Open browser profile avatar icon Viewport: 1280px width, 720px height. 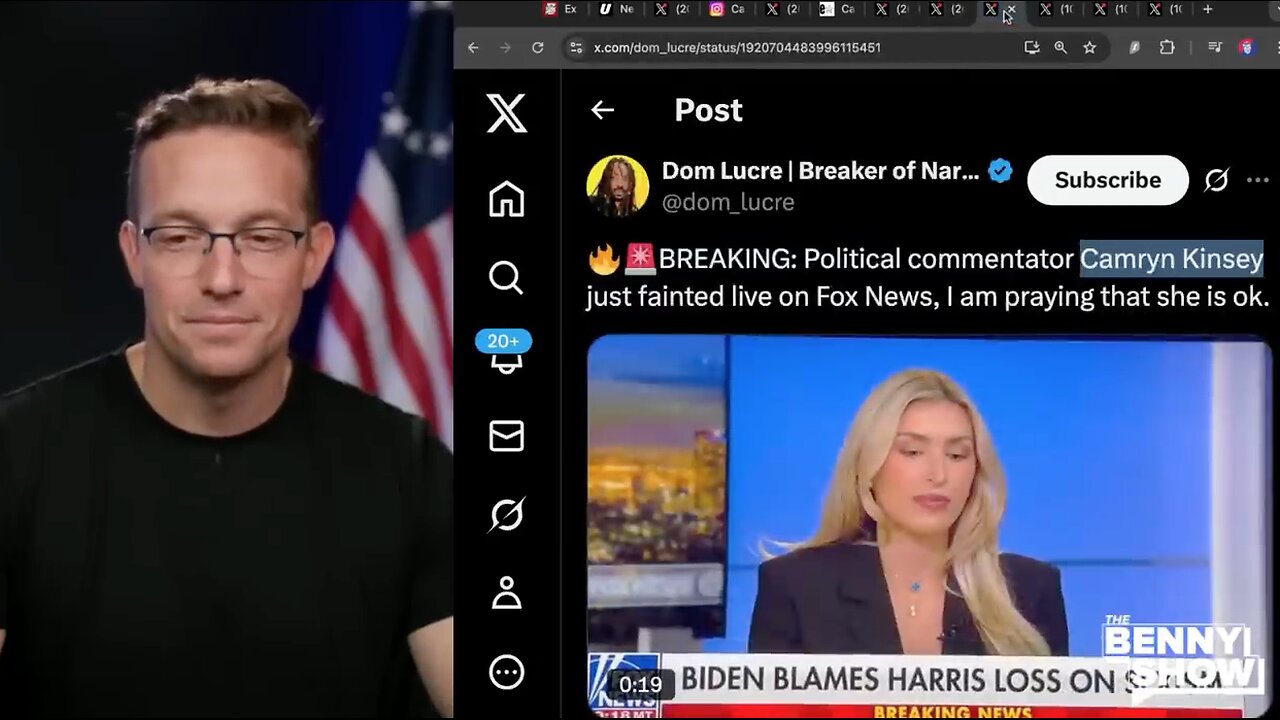pos(1246,47)
